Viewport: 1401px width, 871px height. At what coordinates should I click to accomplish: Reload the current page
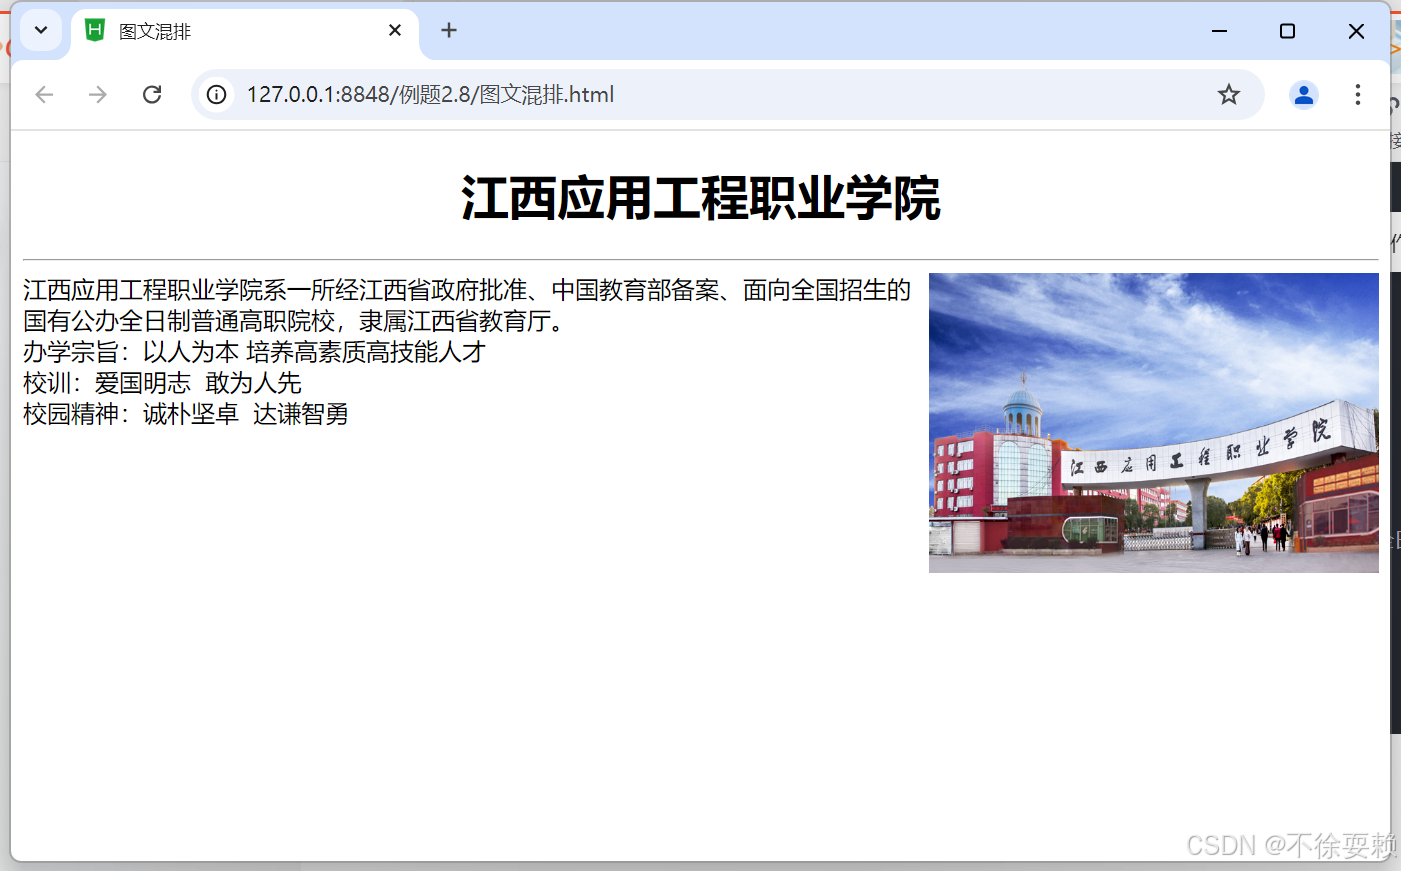point(152,95)
